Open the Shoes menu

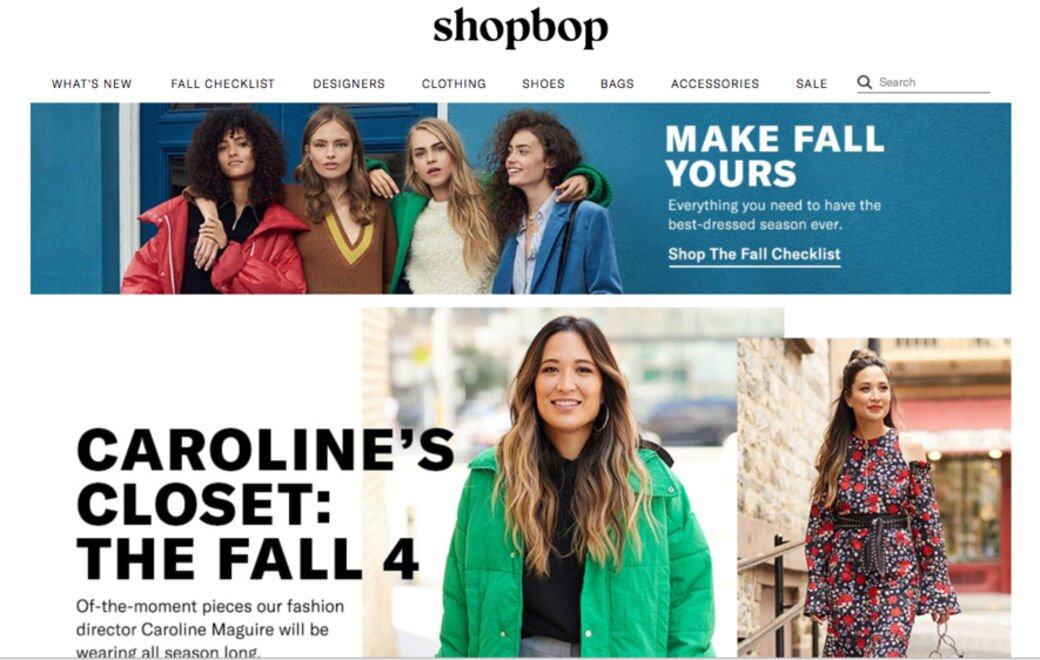[543, 84]
